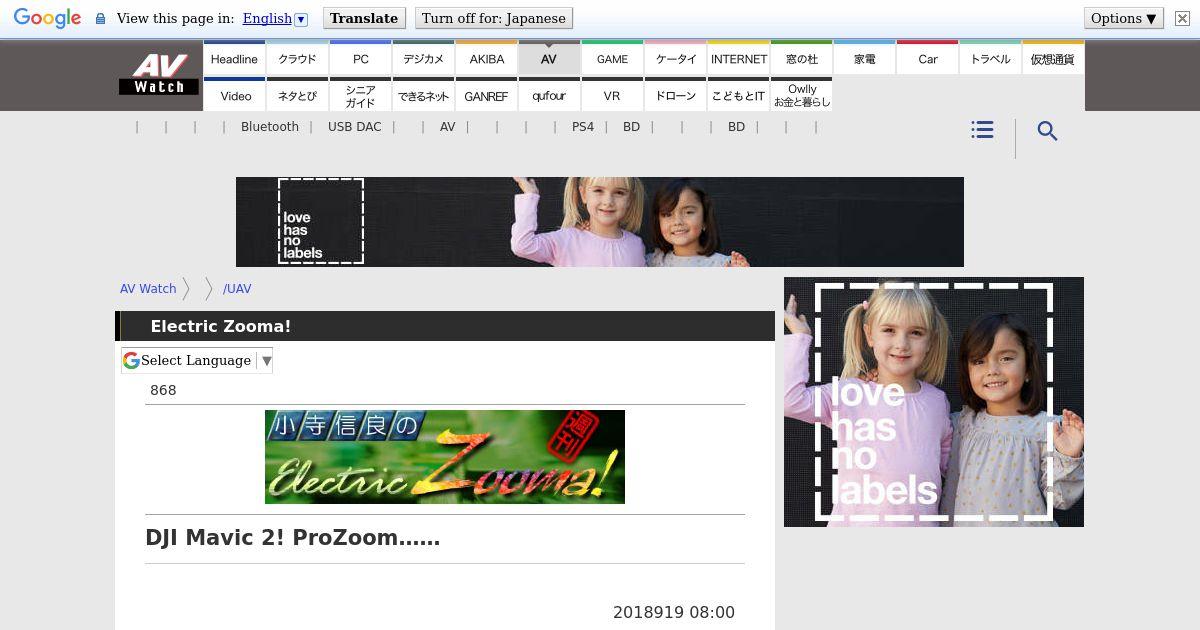Image resolution: width=1200 pixels, height=630 pixels.
Task: Close the Google Translate bar
Action: [x=1181, y=18]
